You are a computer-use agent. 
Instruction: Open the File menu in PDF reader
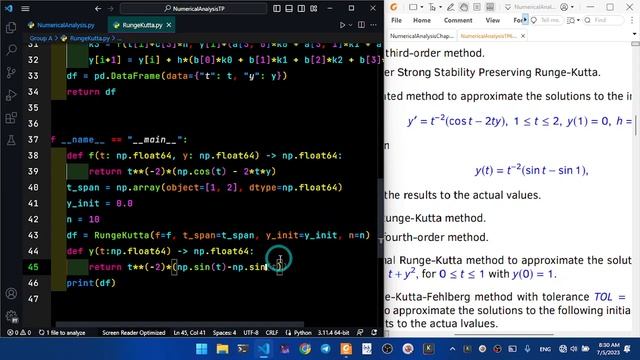point(396,20)
